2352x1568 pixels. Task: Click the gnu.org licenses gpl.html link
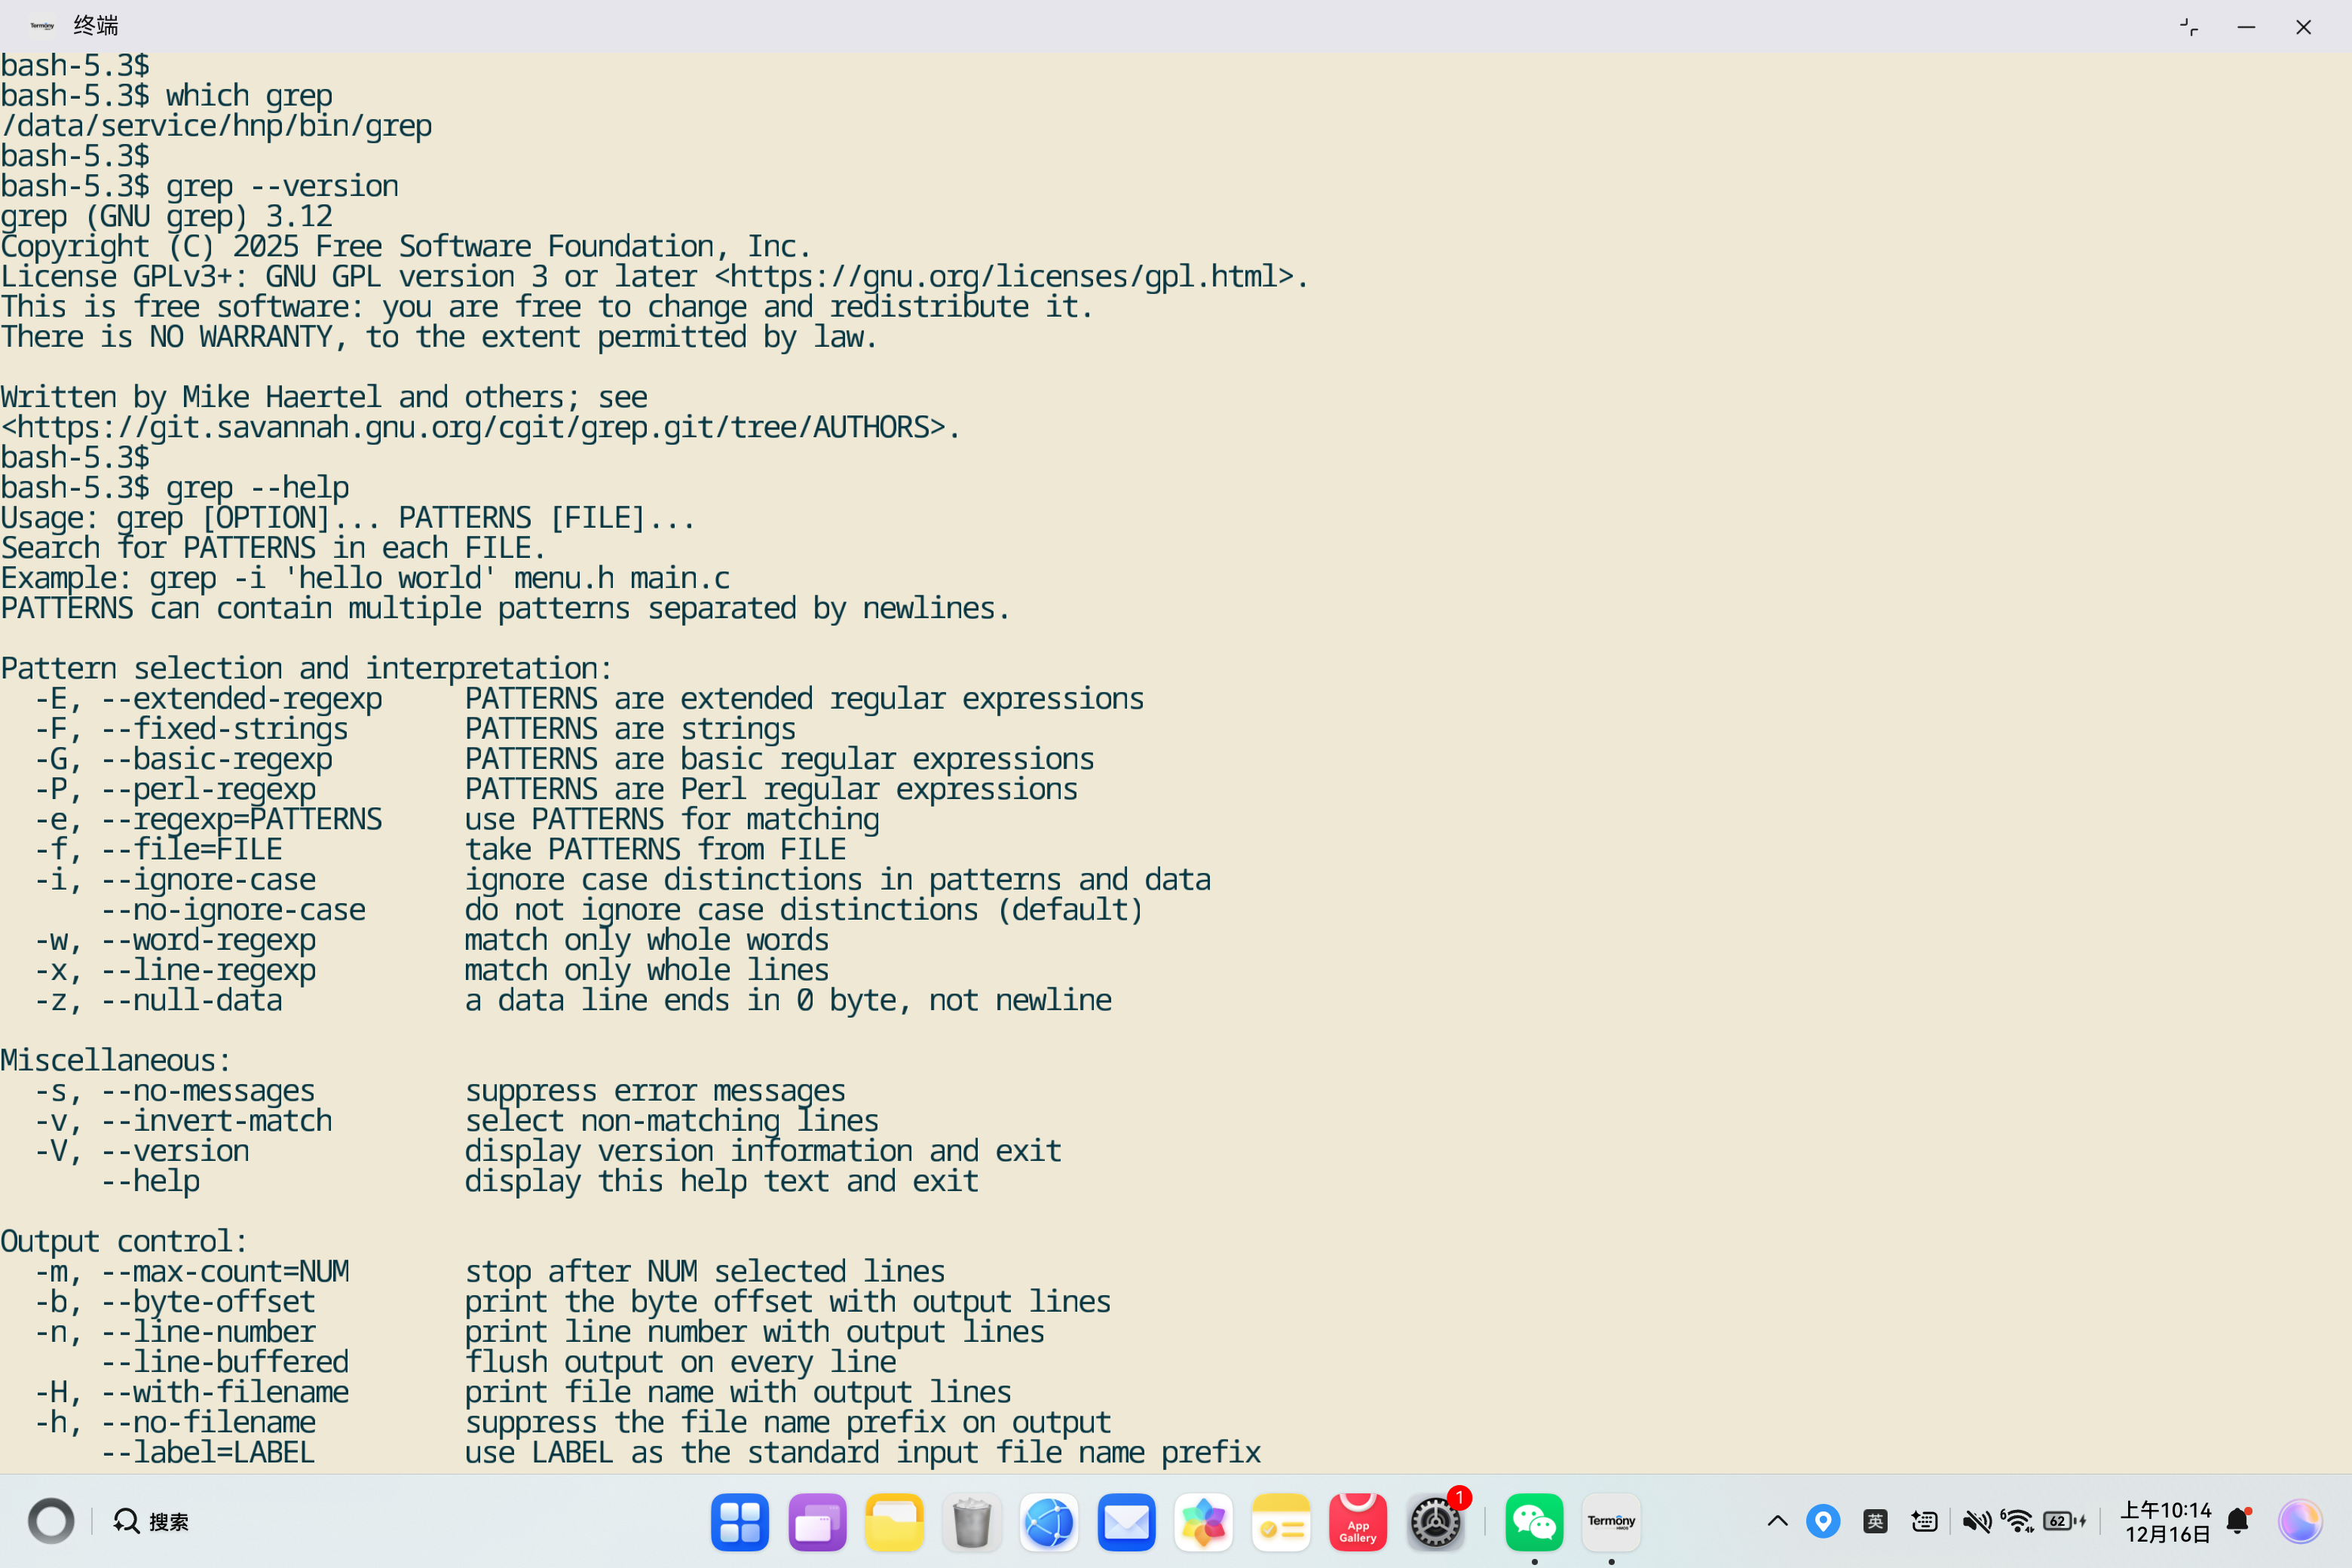point(1010,277)
